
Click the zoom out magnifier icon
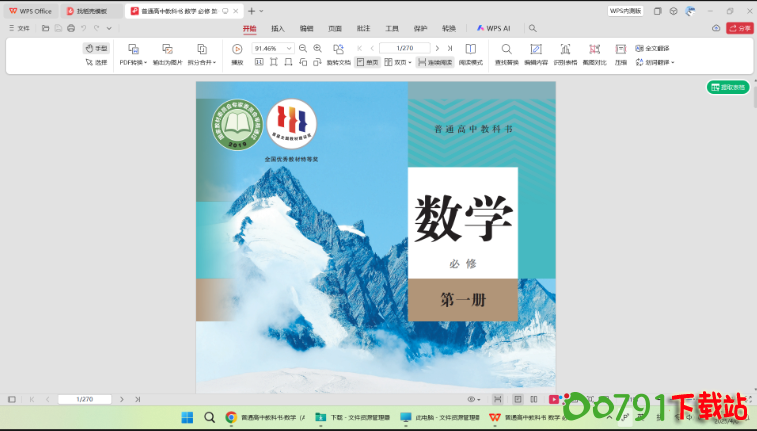tap(303, 48)
